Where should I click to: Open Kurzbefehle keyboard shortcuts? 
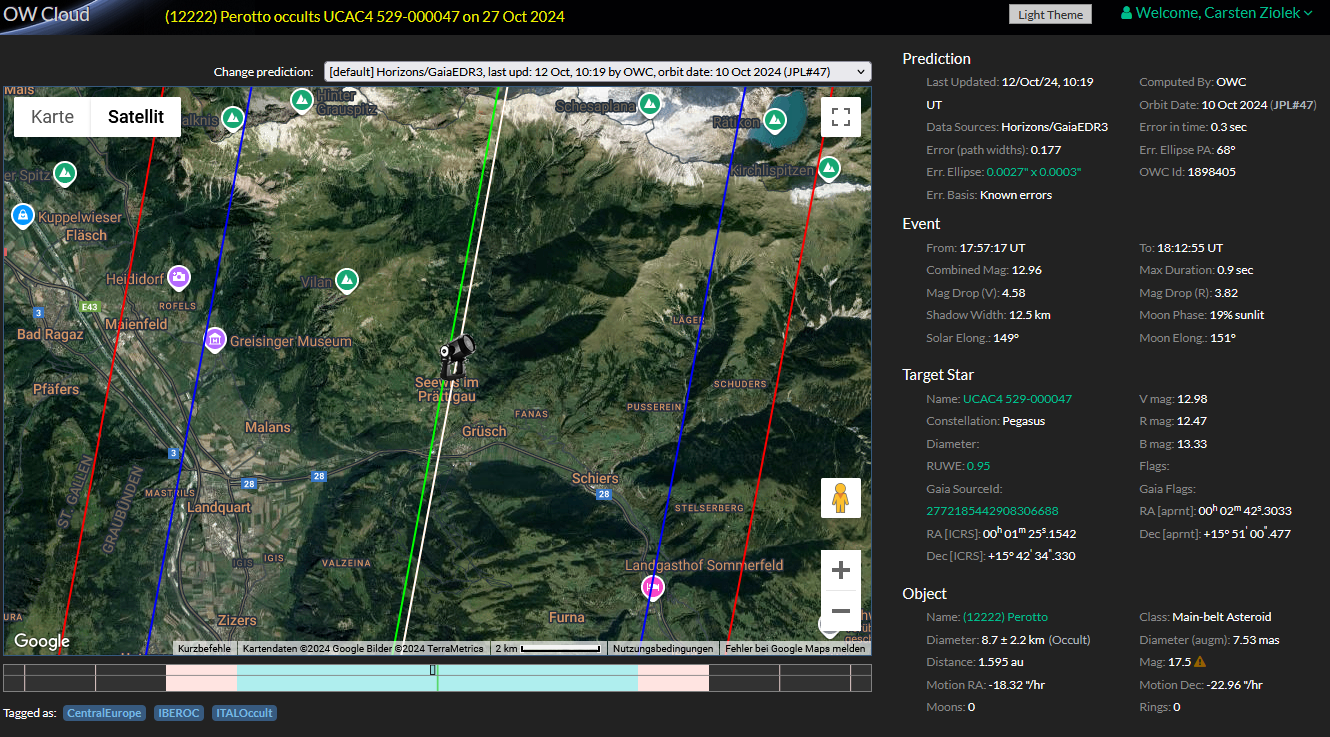pos(205,648)
